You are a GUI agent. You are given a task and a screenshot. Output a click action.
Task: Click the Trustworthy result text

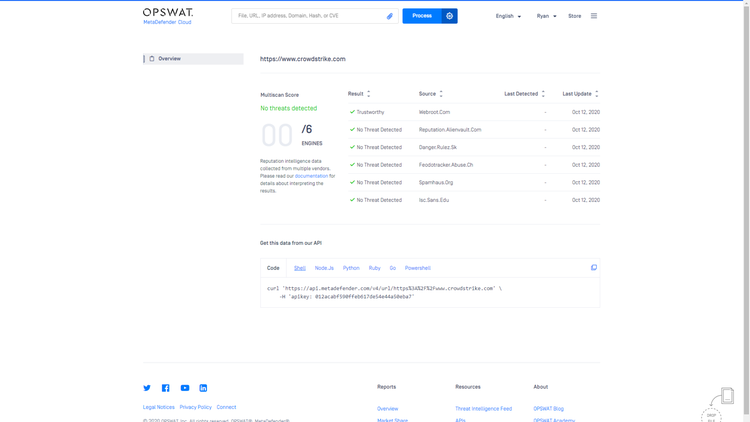[x=370, y=112]
